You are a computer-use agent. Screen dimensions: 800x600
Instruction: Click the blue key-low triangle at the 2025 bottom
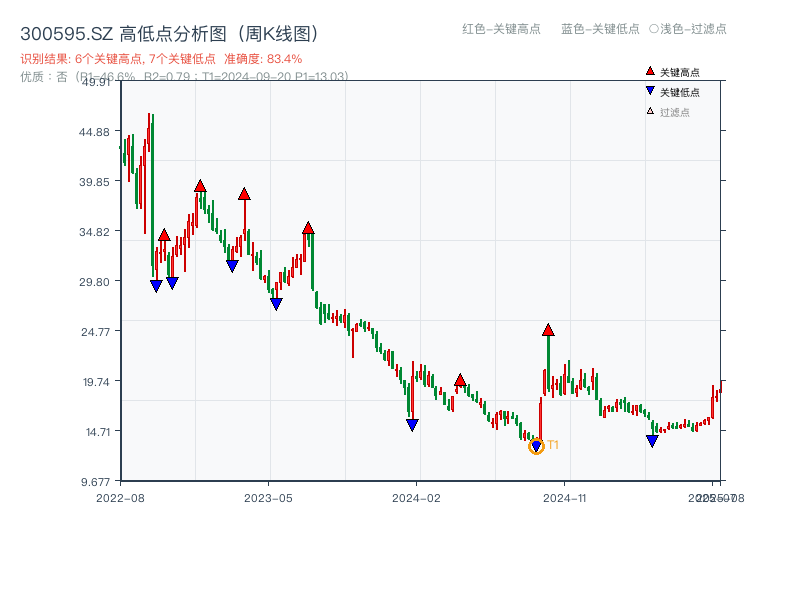point(651,440)
